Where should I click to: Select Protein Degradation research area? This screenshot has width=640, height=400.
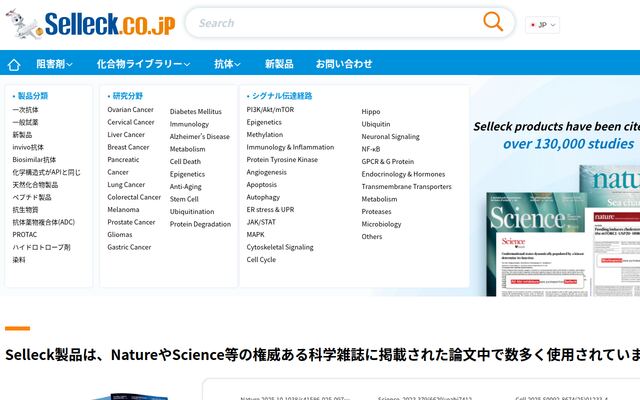click(200, 224)
